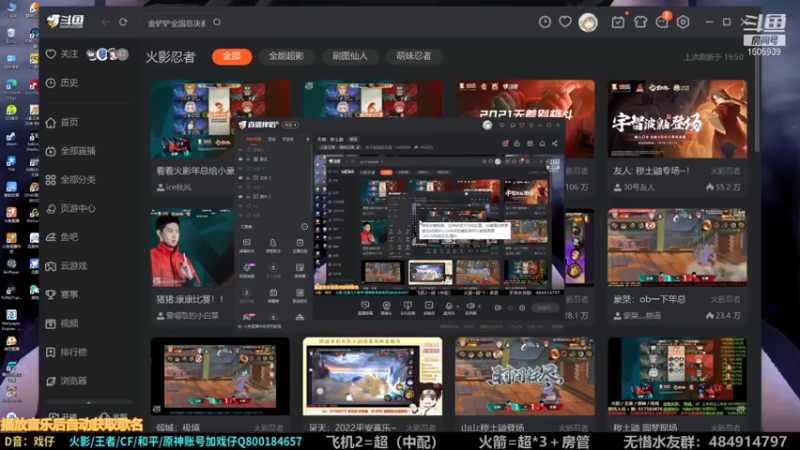Collapse sidebar with bottom caret arrow
Screen dimensions: 800x450
(89, 403)
